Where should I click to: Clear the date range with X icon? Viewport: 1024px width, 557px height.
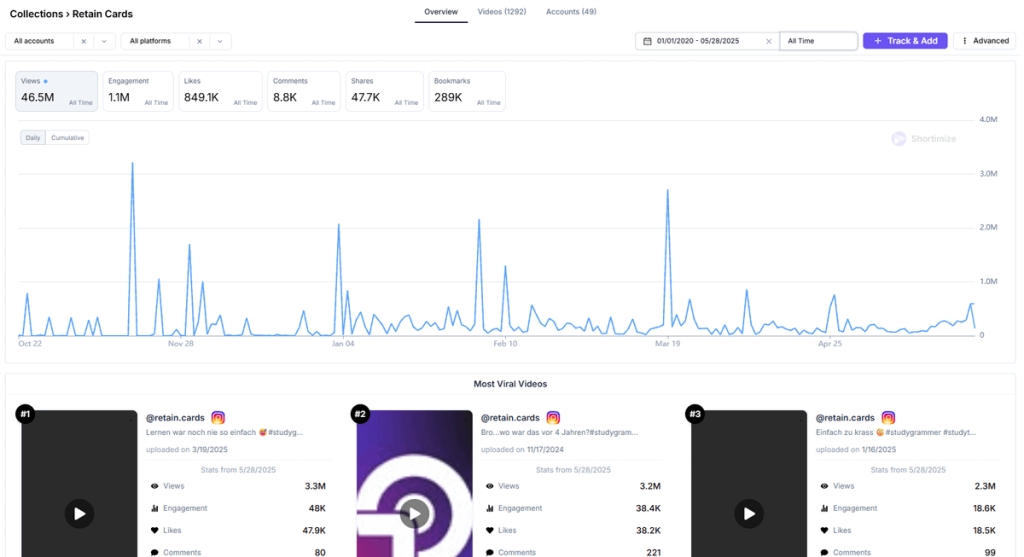point(768,41)
